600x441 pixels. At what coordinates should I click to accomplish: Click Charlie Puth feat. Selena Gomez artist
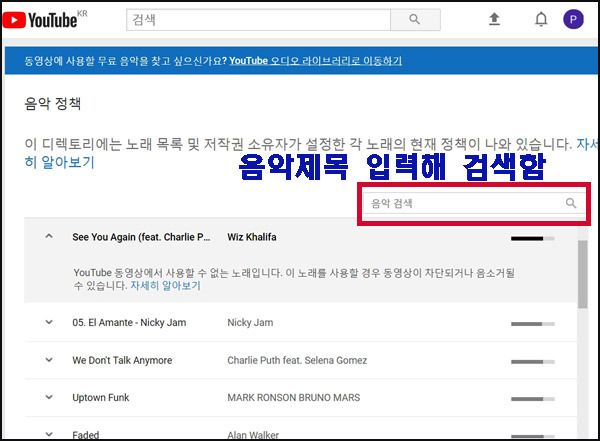[x=297, y=360]
